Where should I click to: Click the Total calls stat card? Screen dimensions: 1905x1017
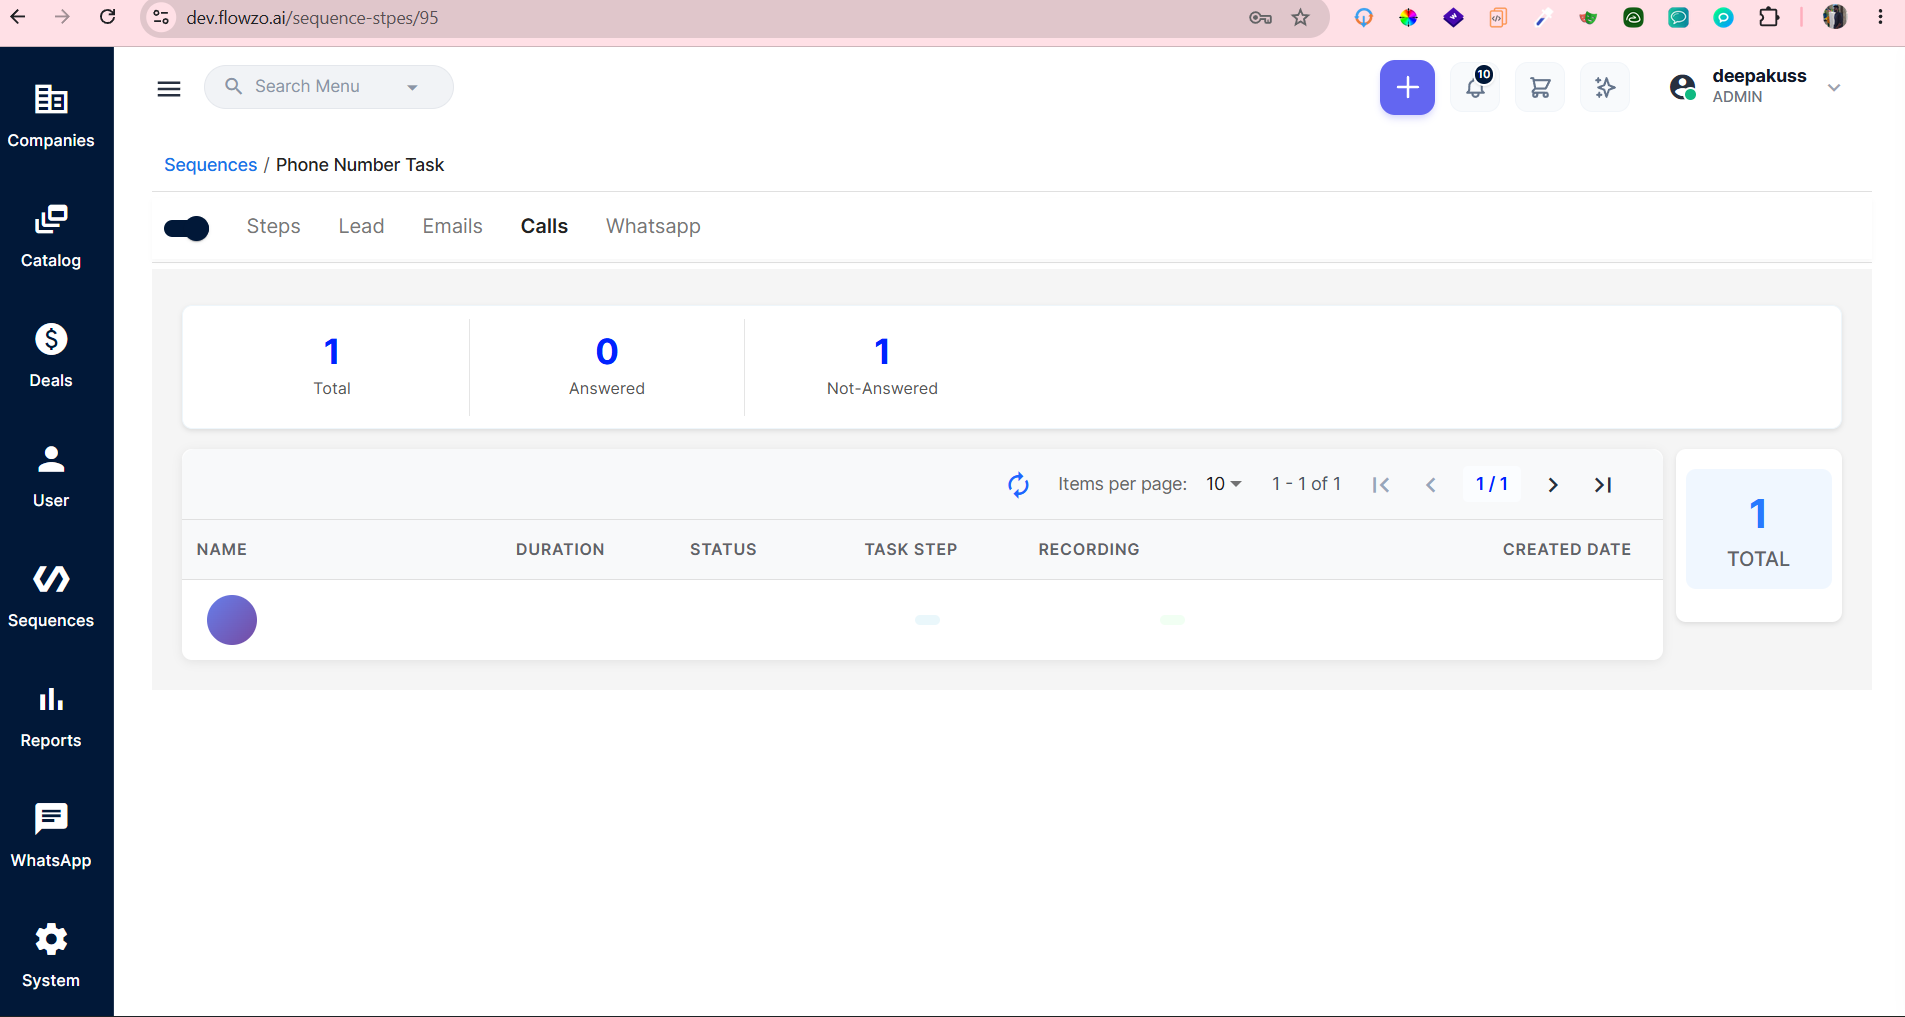pyautogui.click(x=332, y=367)
